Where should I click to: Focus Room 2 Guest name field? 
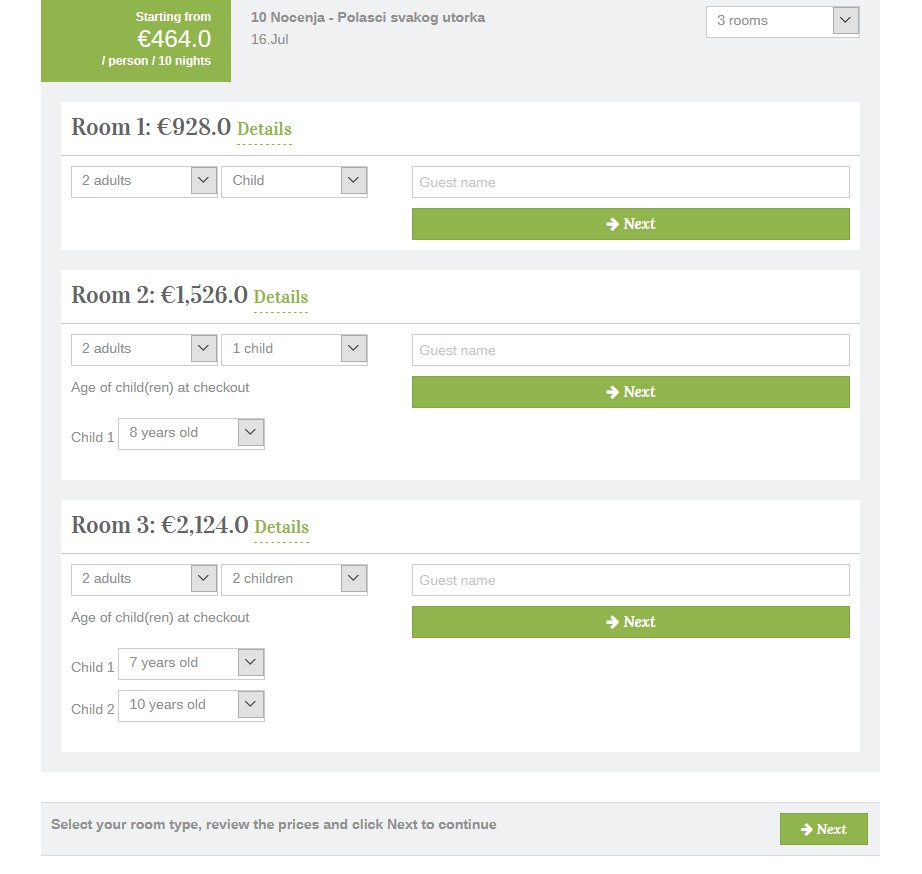[x=630, y=350]
